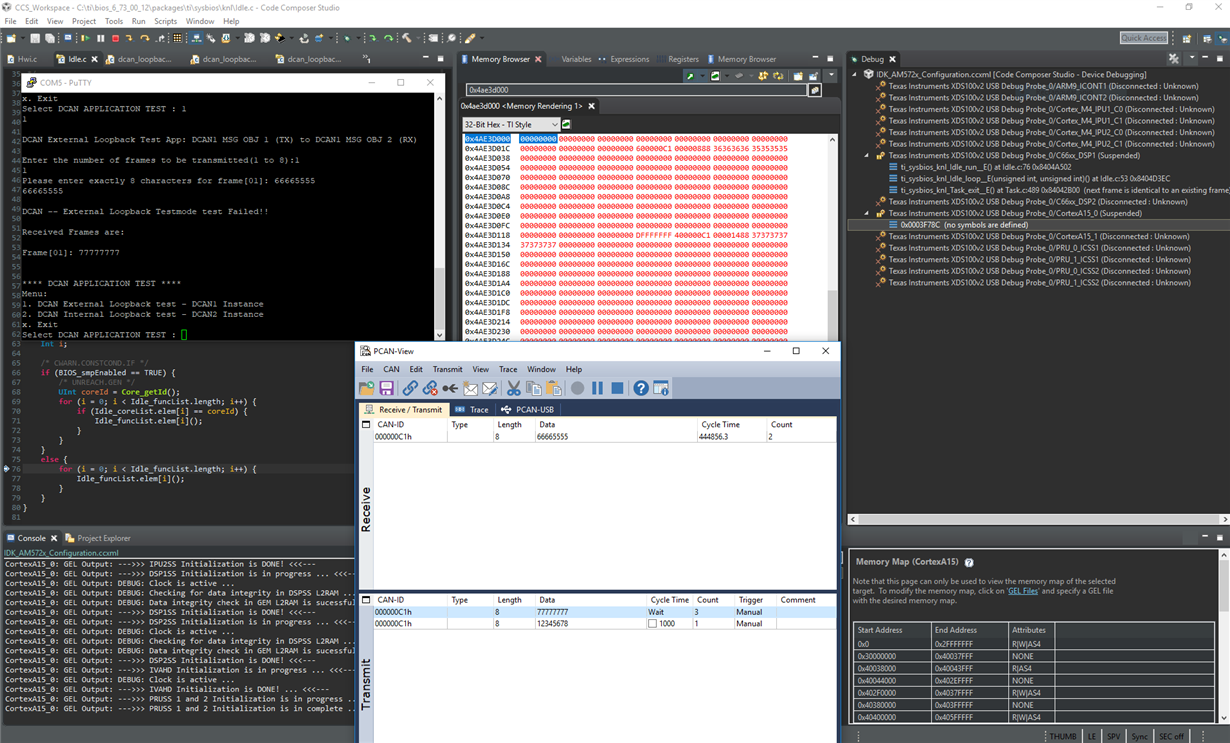Start recording with the Record icon in PCAN-View

point(576,388)
